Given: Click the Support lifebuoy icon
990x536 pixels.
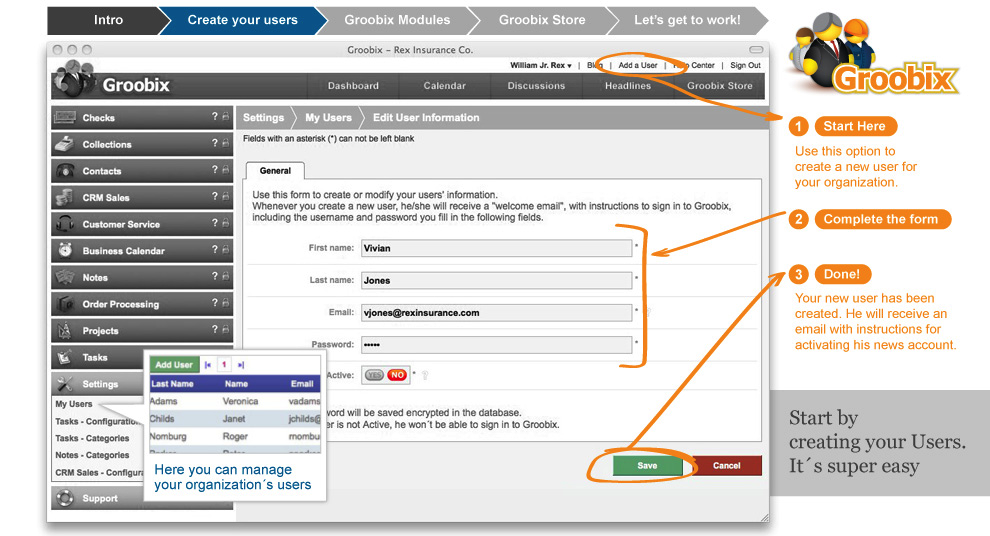Looking at the screenshot, I should coord(64,498).
